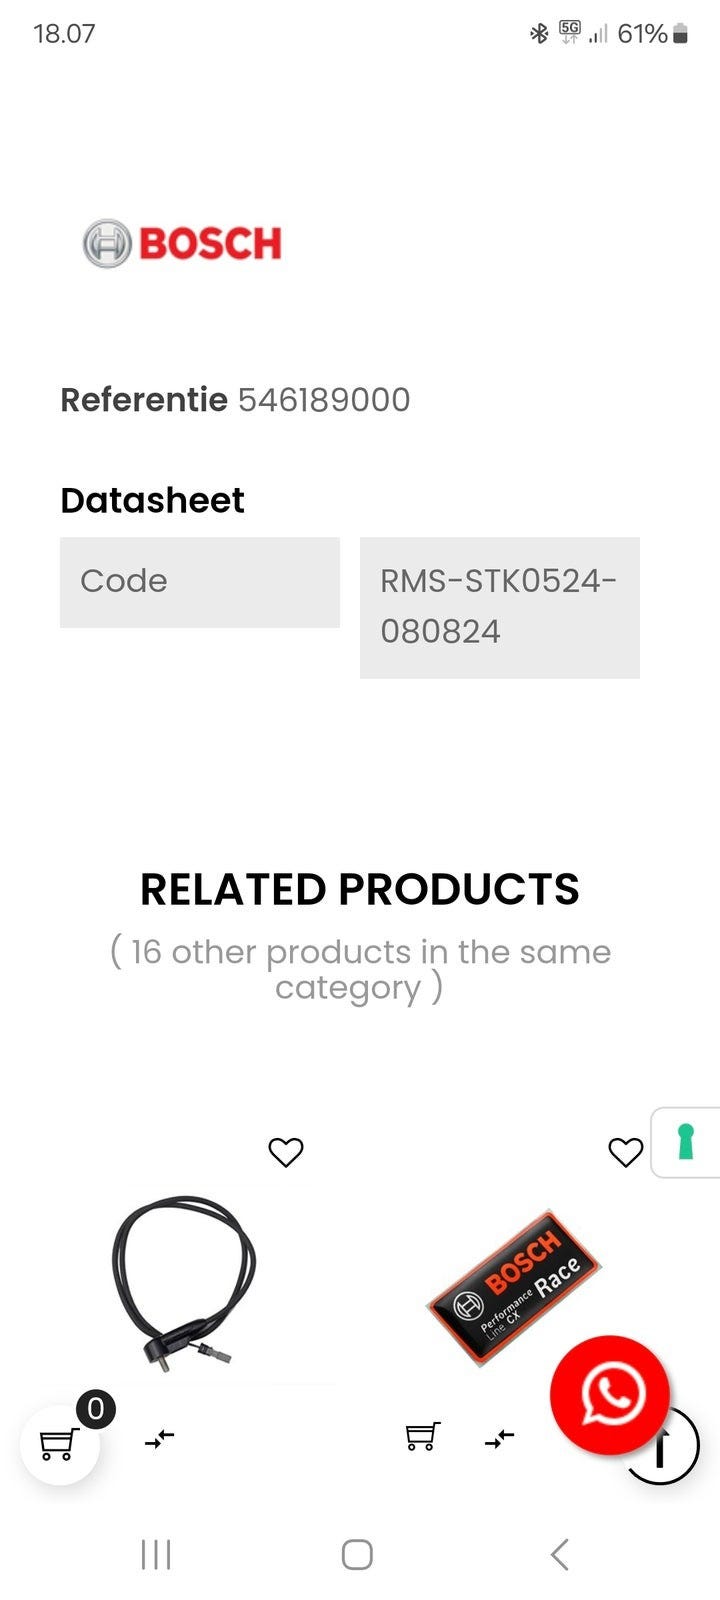
Task: Favorite the Bosch Race sticker product
Action: (626, 1152)
